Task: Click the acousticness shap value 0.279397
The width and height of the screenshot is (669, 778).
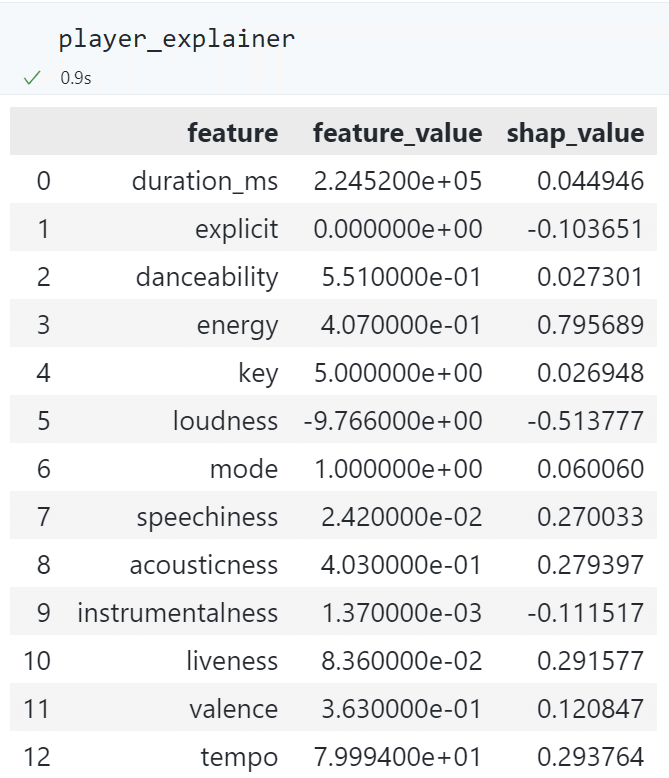Action: (590, 565)
